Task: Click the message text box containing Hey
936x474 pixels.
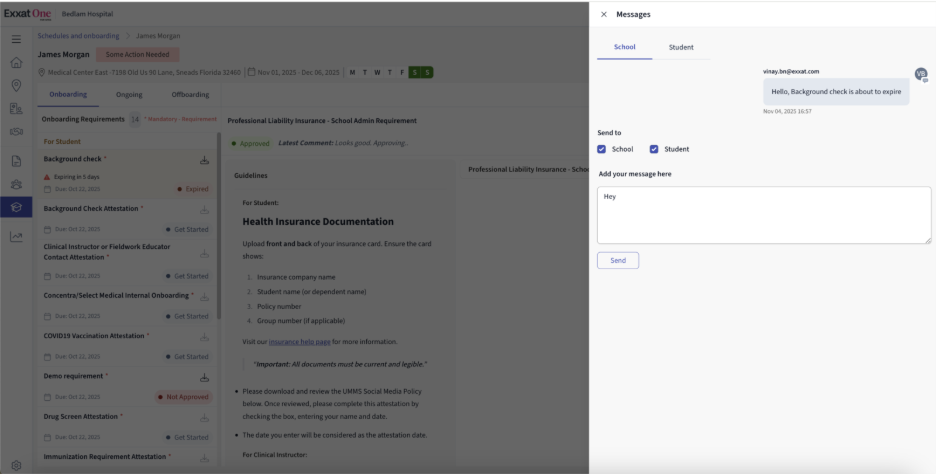Action: pos(763,214)
